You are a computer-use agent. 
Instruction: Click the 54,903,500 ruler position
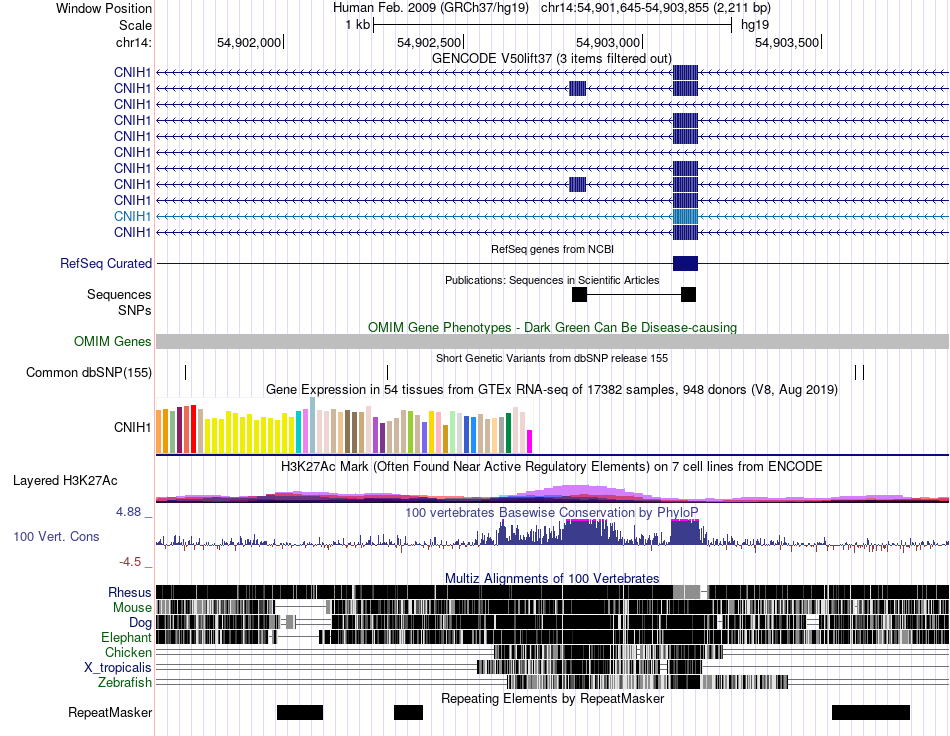(x=787, y=42)
